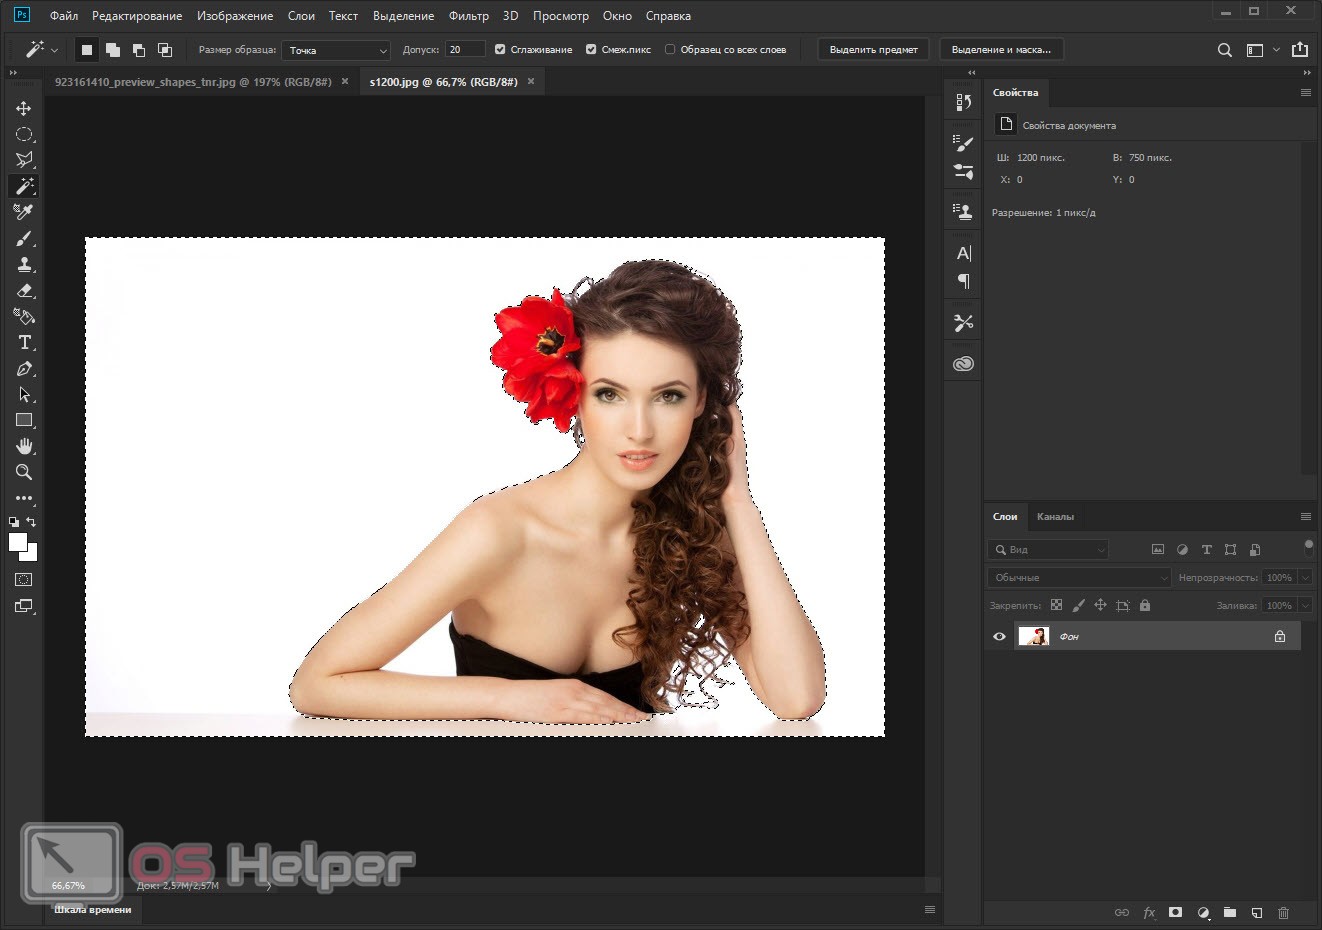This screenshot has width=1322, height=930.
Task: Select the Pen tool
Action: point(24,368)
